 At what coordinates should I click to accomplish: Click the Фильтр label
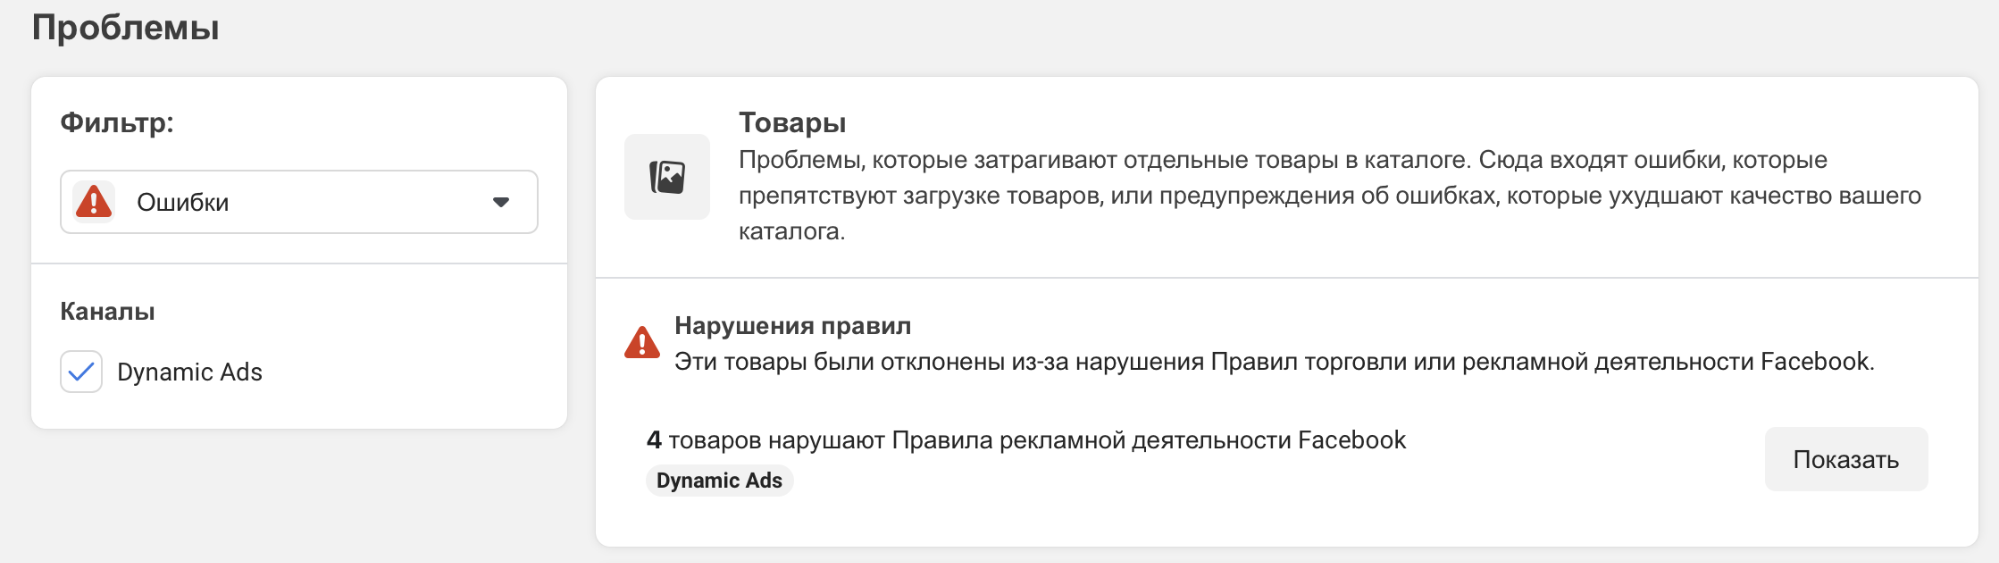pyautogui.click(x=117, y=122)
